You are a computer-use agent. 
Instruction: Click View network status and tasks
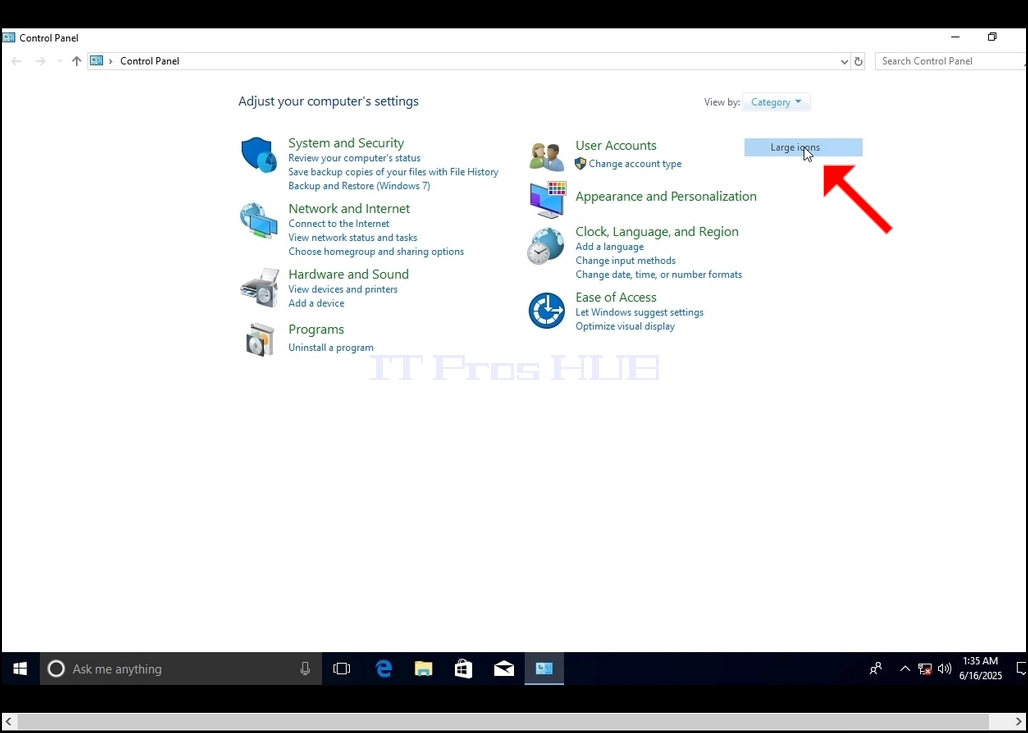353,237
